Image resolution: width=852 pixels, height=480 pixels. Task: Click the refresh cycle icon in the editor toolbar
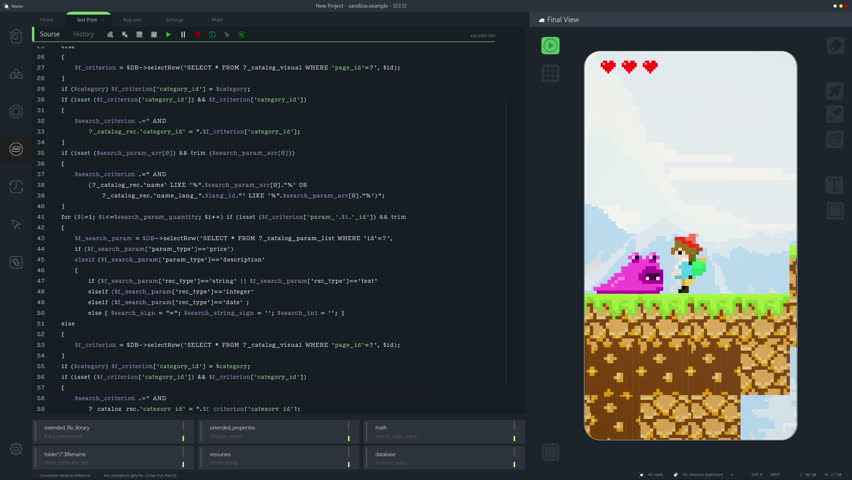point(212,35)
